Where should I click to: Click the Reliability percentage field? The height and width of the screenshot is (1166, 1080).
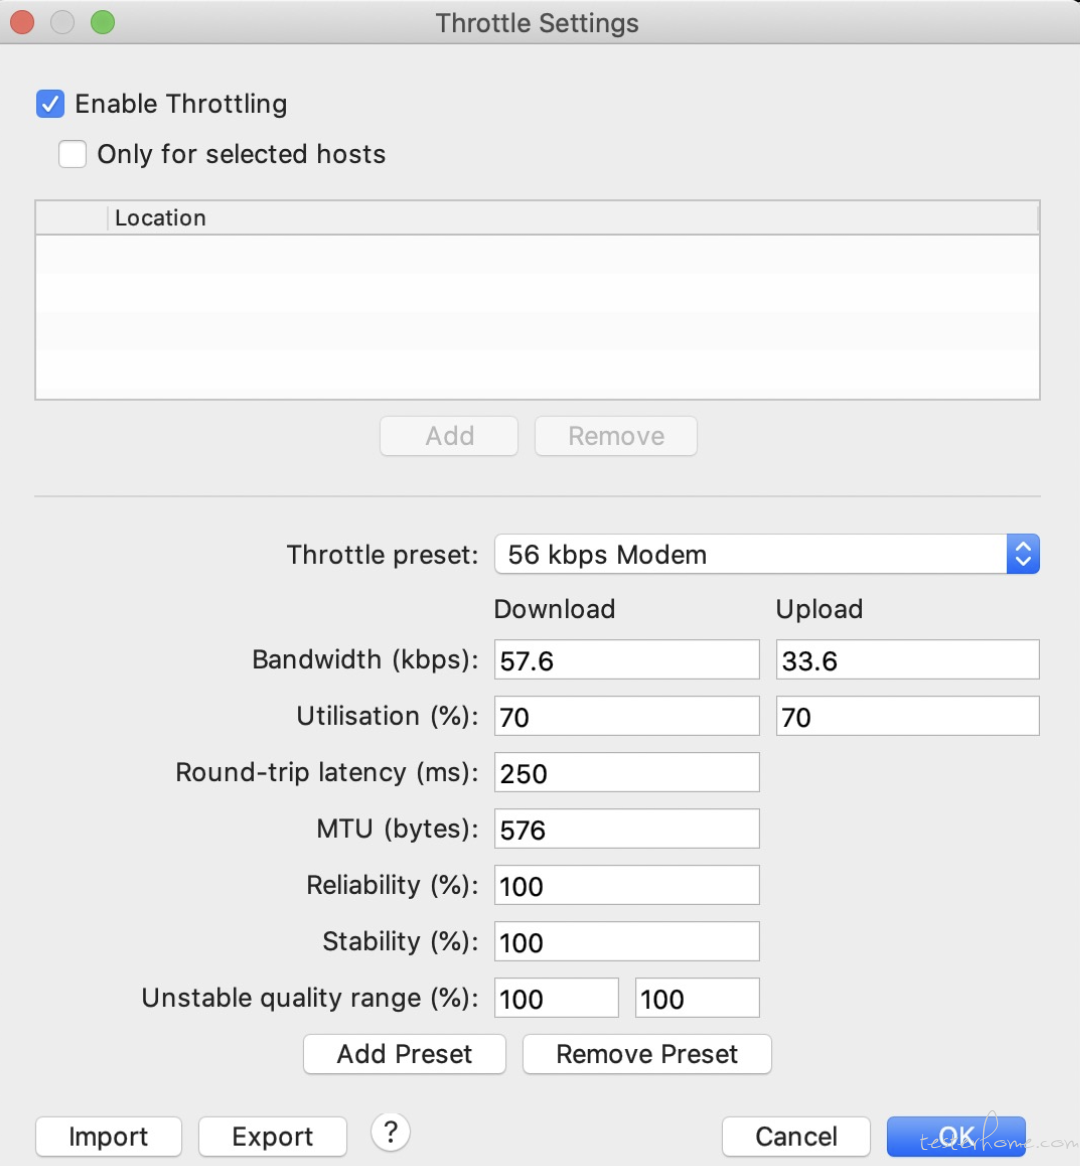627,886
